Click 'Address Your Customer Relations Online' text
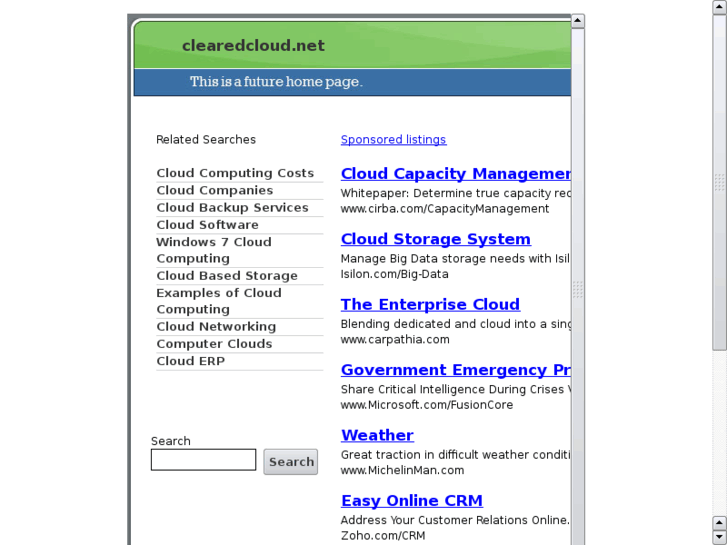Screen dimensions: 727x545 [x=455, y=520]
